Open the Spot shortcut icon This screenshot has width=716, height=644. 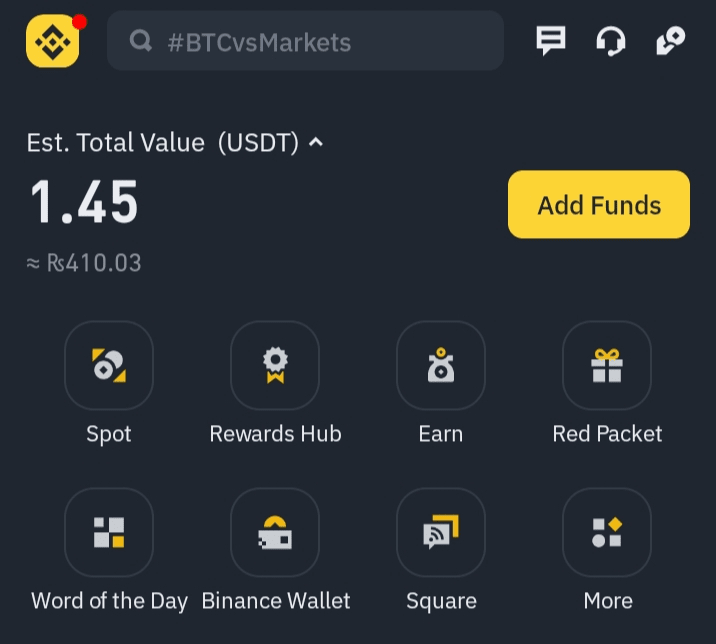(x=109, y=366)
